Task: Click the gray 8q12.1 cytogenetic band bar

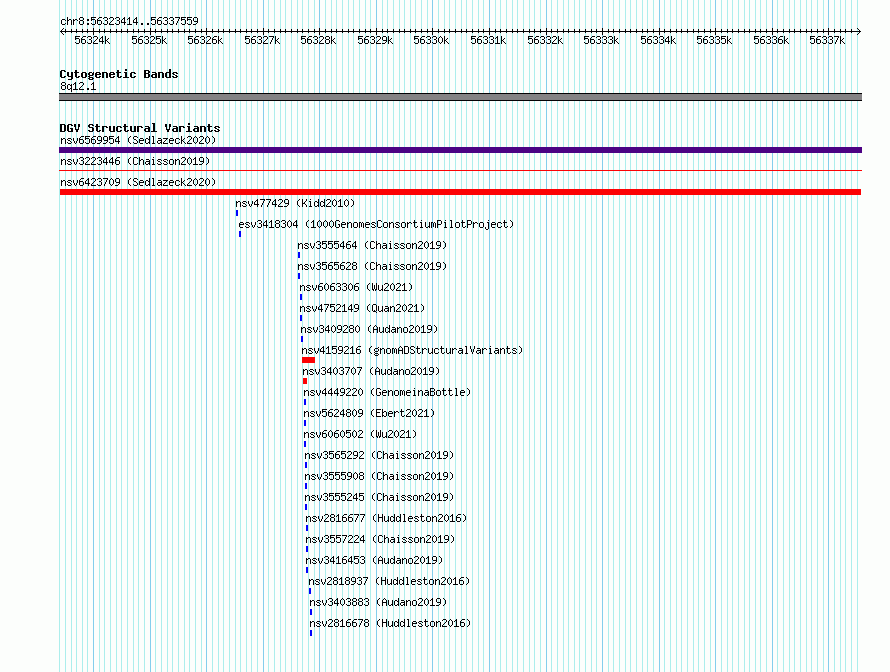Action: (460, 97)
